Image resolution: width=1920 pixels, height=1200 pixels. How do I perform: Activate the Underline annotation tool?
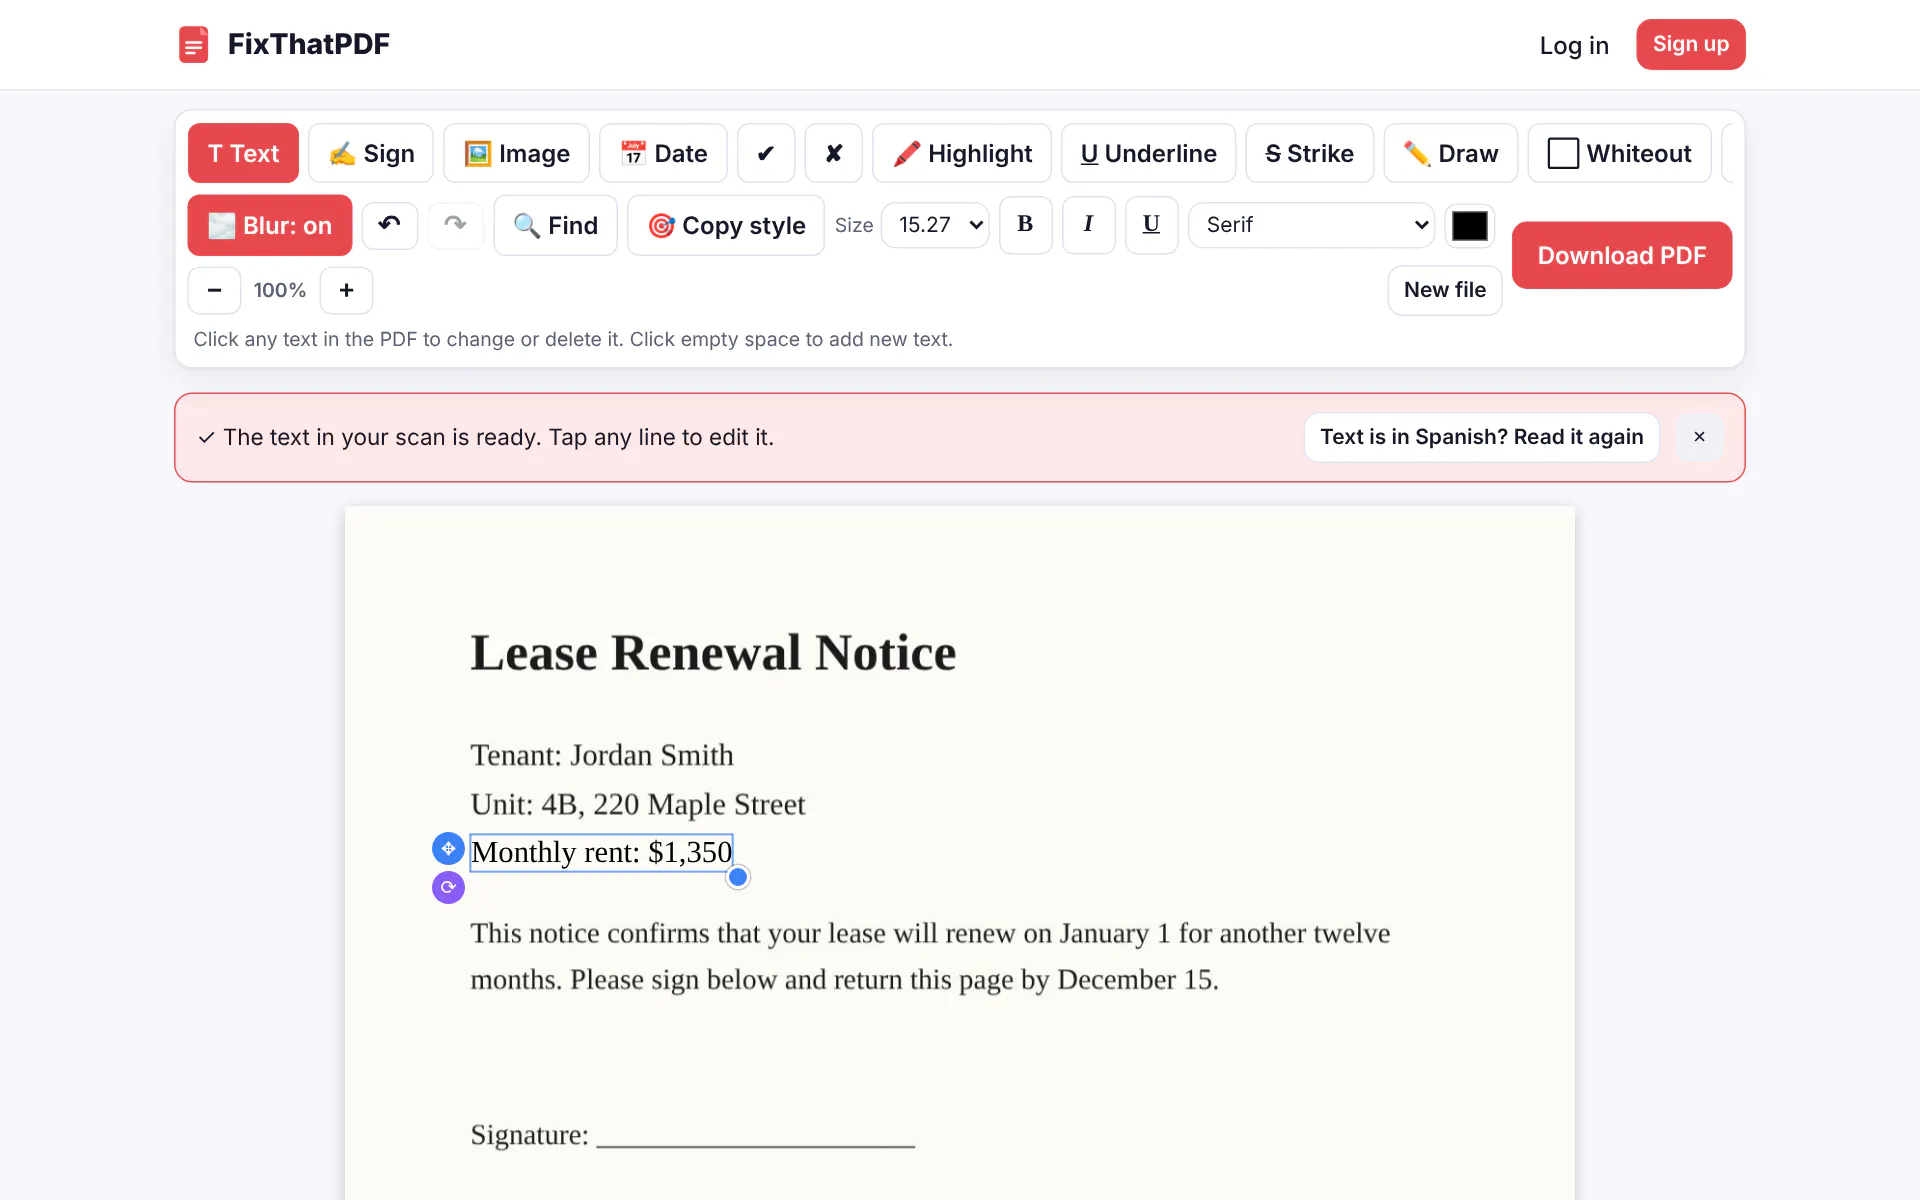[1148, 153]
